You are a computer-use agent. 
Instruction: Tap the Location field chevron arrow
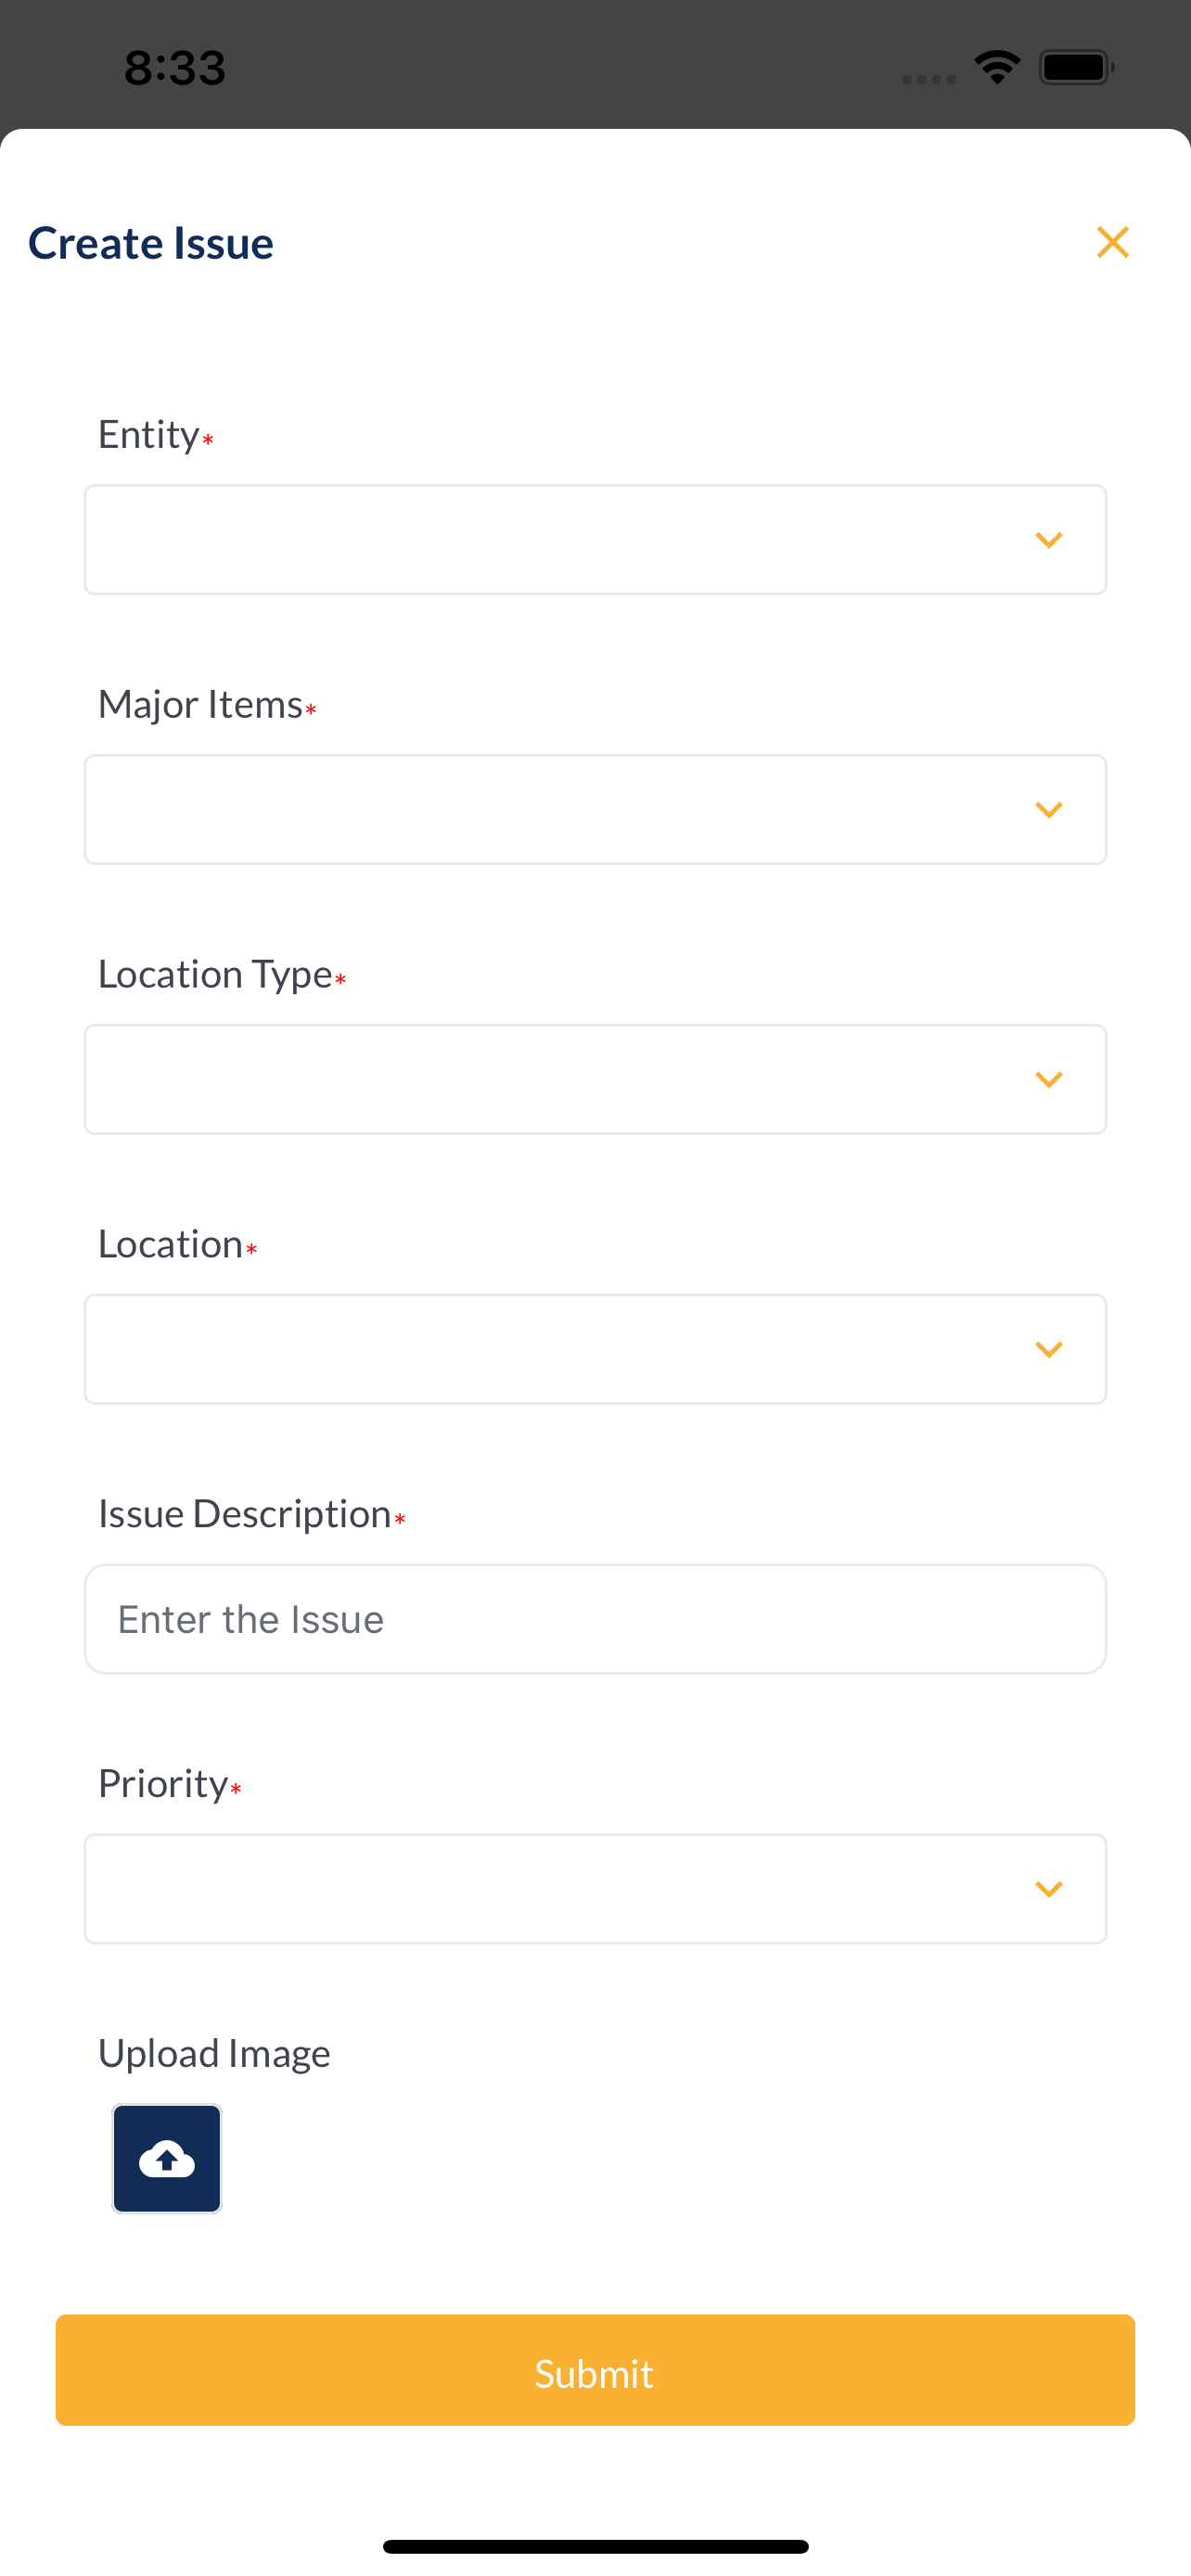(x=1048, y=1350)
